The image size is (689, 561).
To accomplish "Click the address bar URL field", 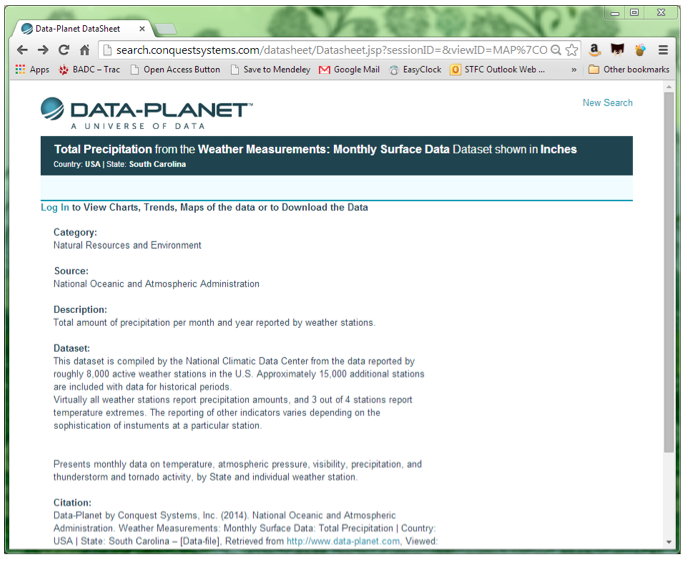I will point(332,50).
